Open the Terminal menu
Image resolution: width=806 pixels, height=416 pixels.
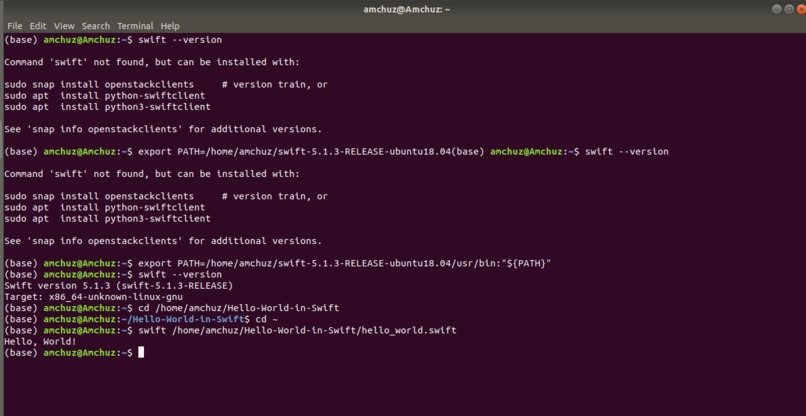coord(135,26)
